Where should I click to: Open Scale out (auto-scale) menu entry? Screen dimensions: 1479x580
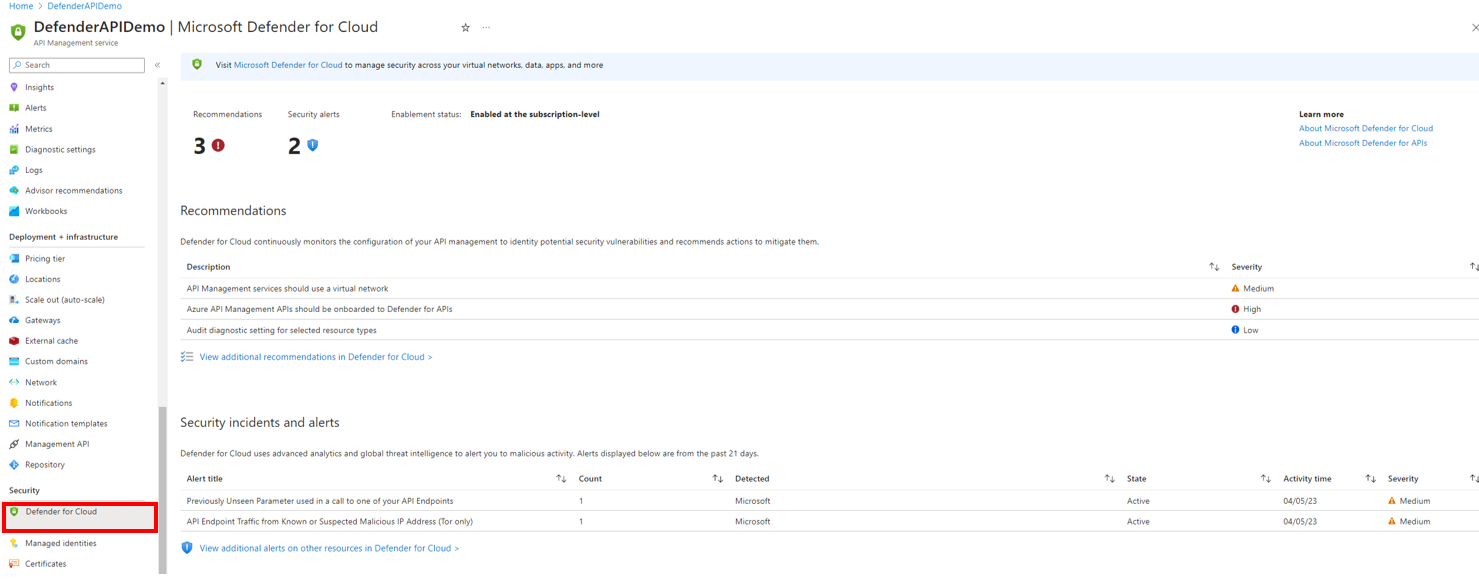pos(64,300)
